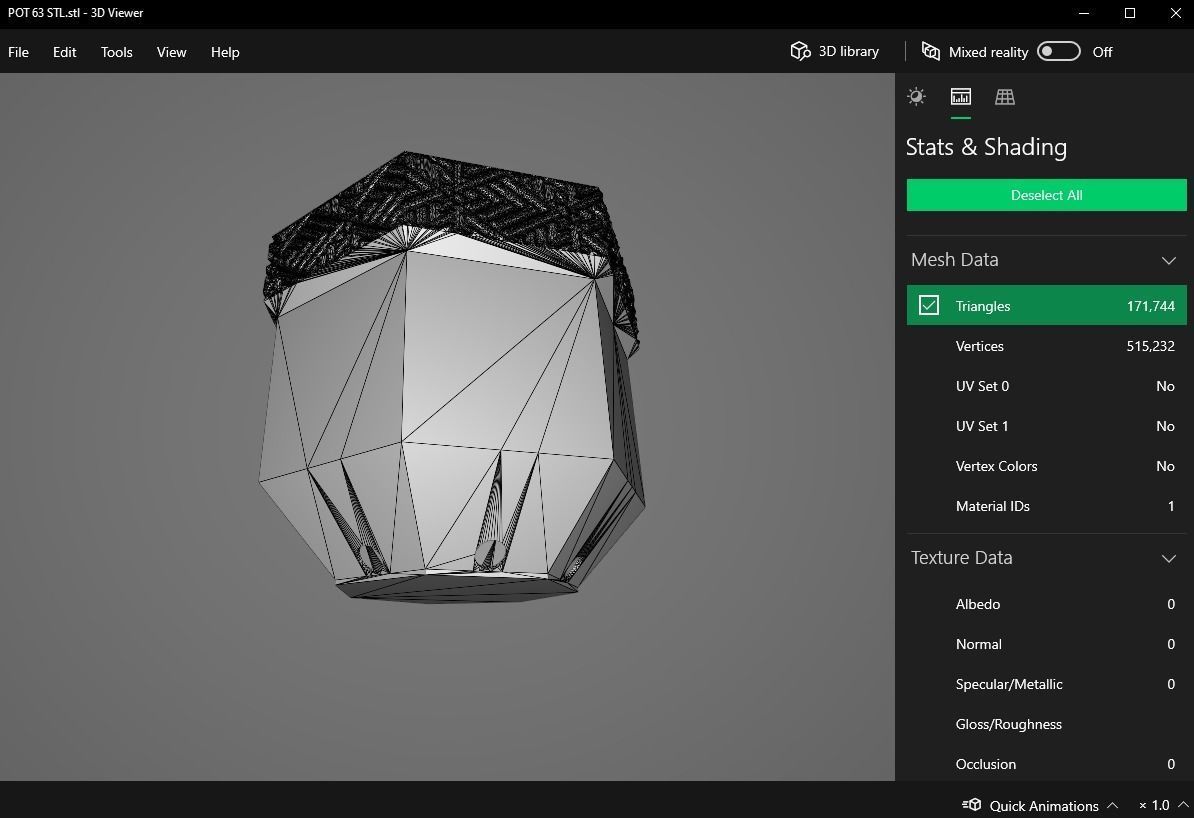Toggle the Mixed reality switch
Image resolution: width=1194 pixels, height=818 pixels.
[1058, 51]
